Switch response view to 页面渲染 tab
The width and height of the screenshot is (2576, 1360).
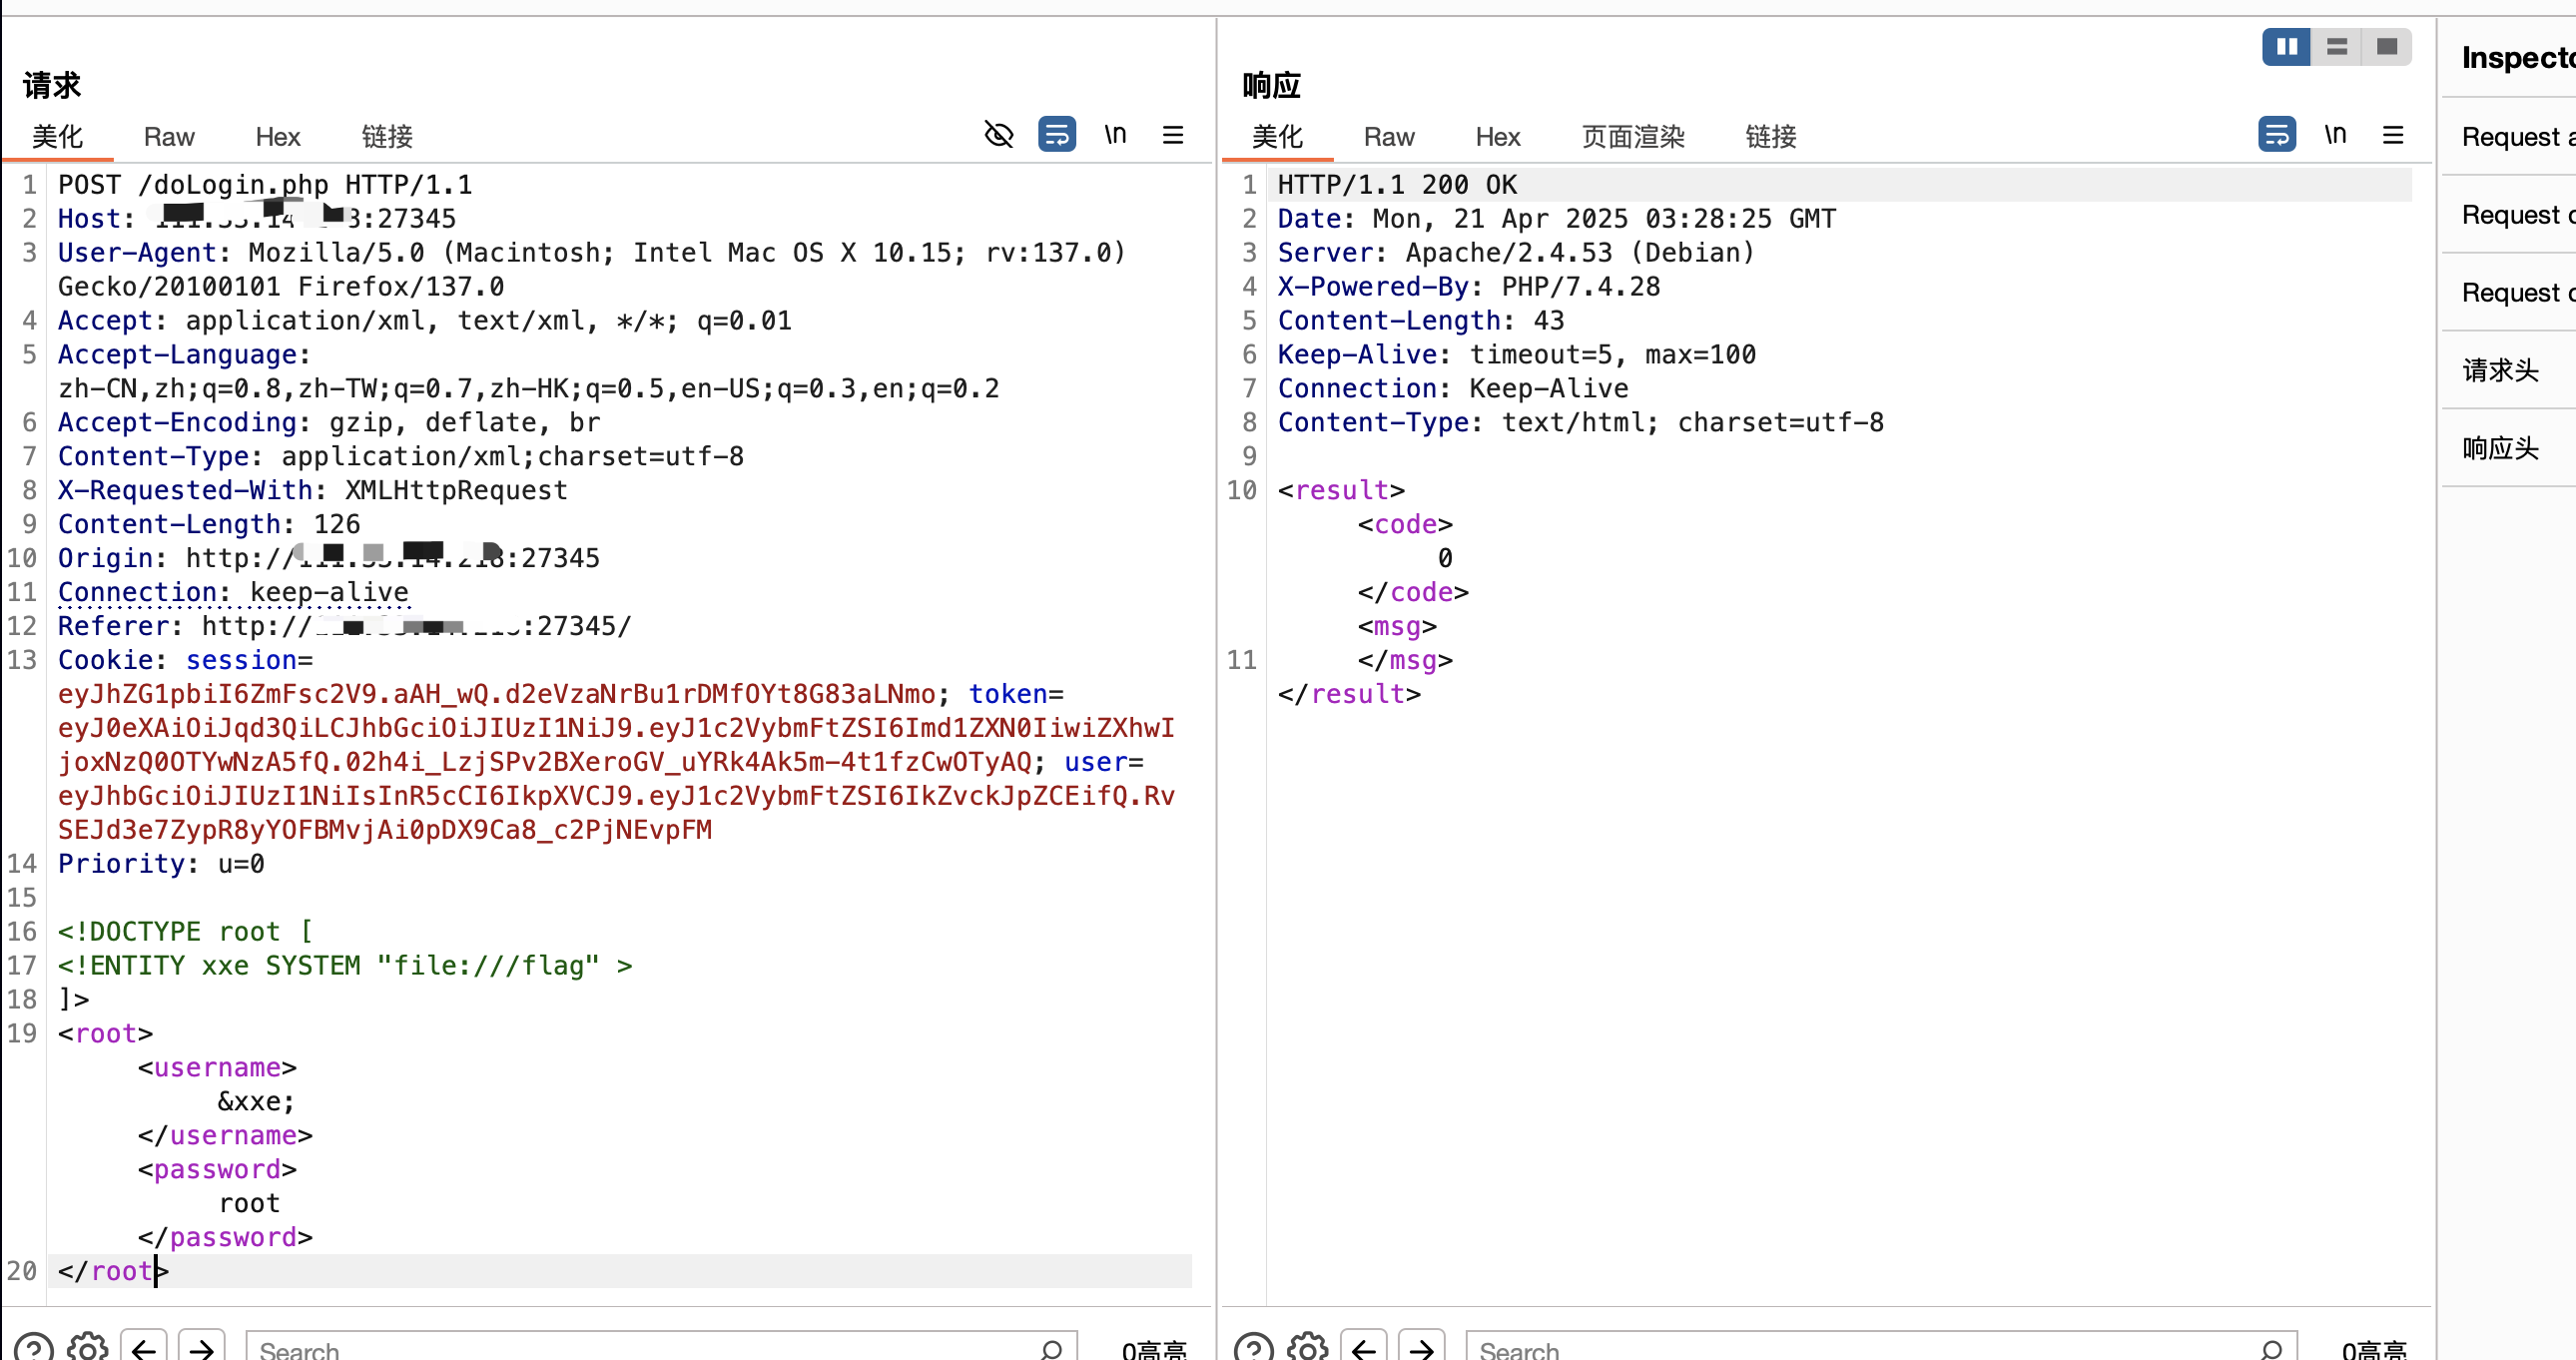pos(1633,137)
